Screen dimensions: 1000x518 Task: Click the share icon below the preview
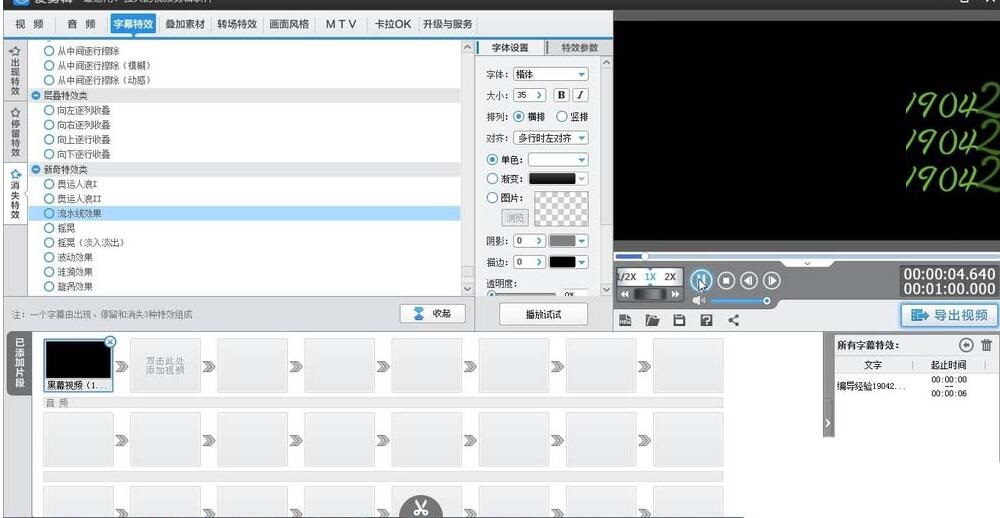pos(733,320)
